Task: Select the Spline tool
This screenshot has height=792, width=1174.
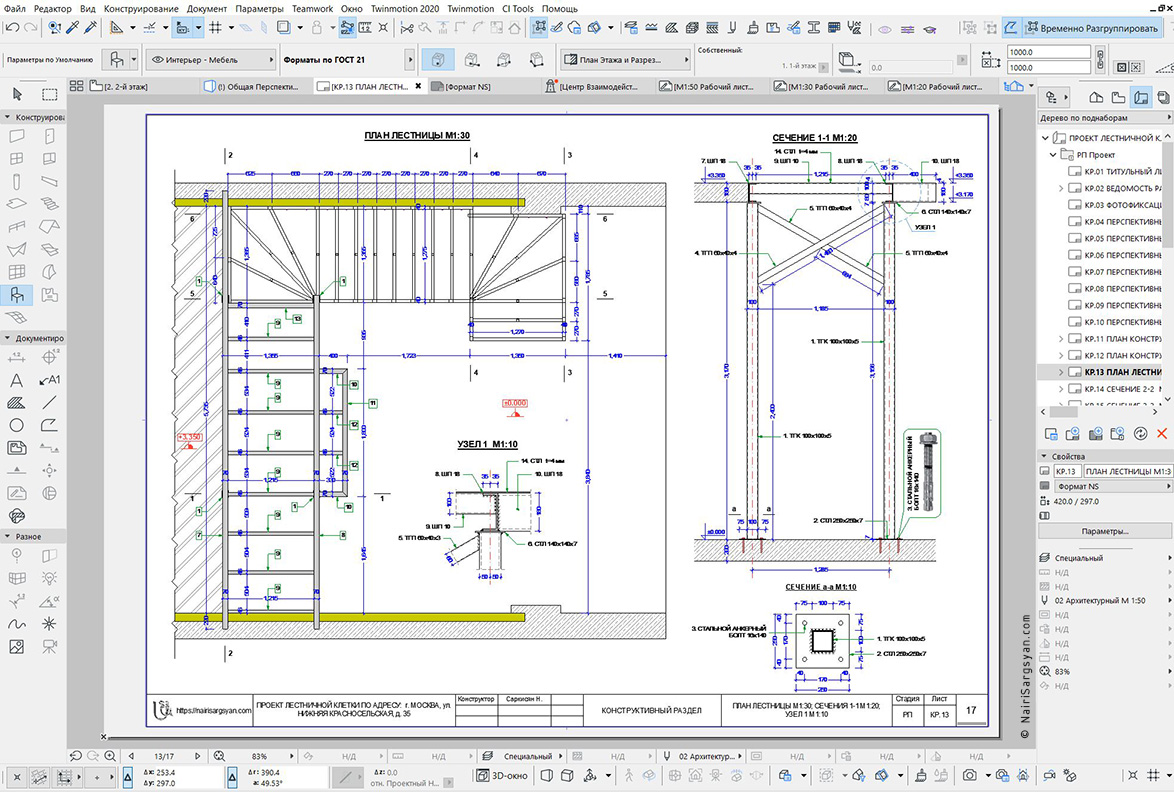Action: click(x=16, y=624)
